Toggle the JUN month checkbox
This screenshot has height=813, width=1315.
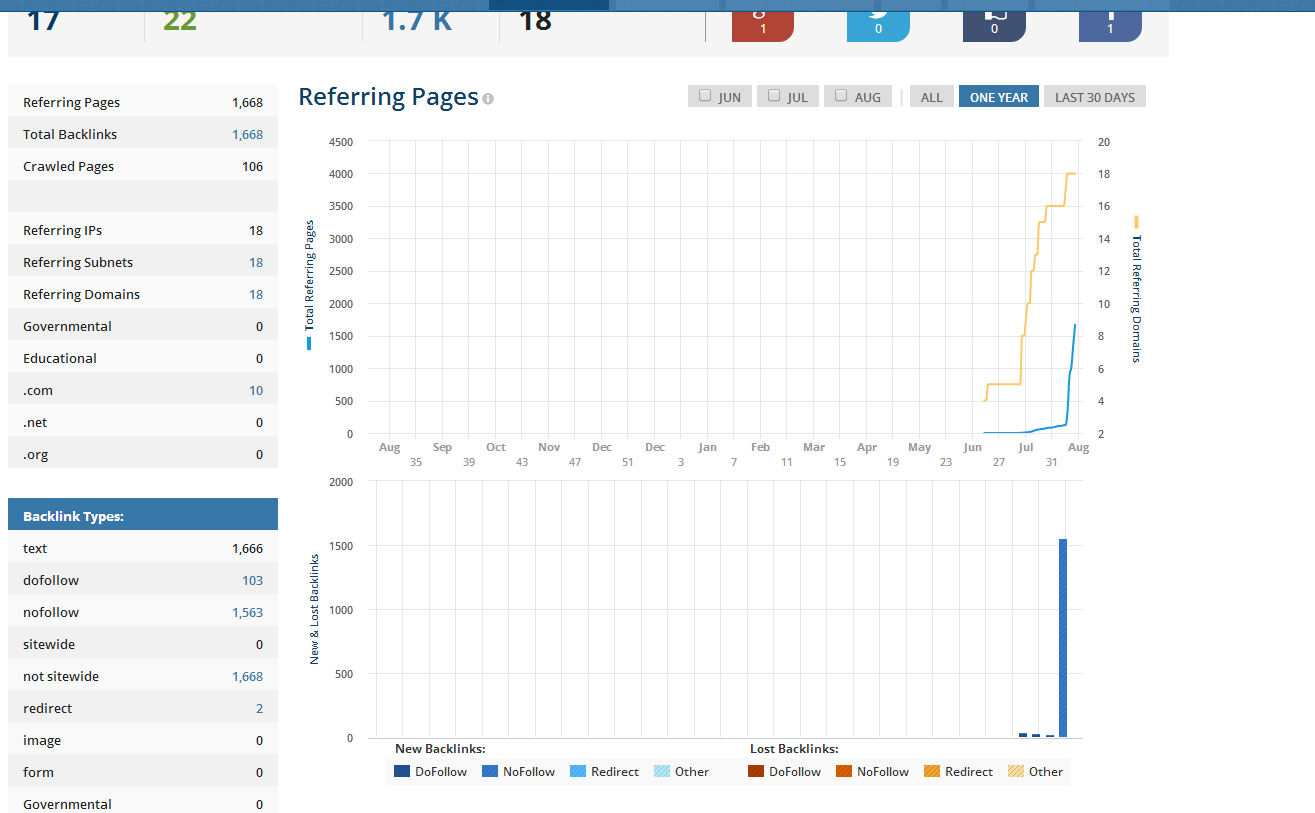click(705, 96)
